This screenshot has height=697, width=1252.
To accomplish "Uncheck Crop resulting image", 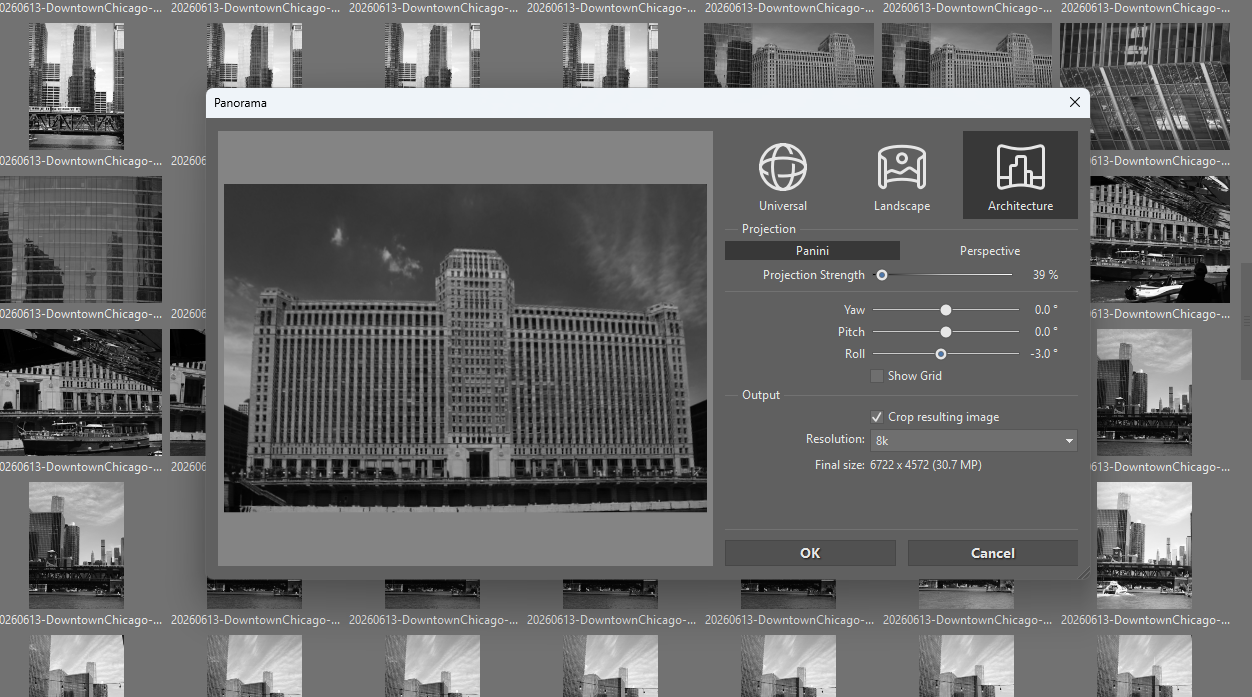I will point(877,417).
